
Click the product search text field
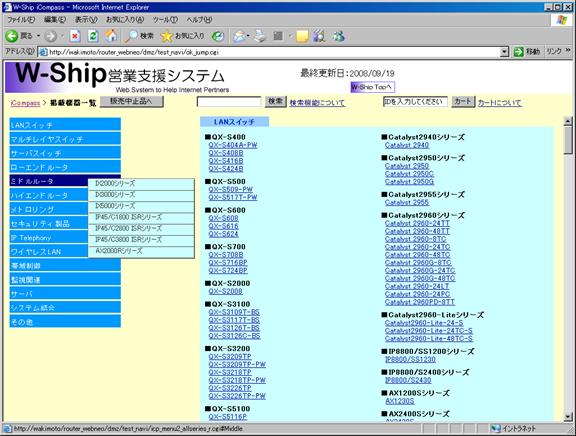(229, 102)
